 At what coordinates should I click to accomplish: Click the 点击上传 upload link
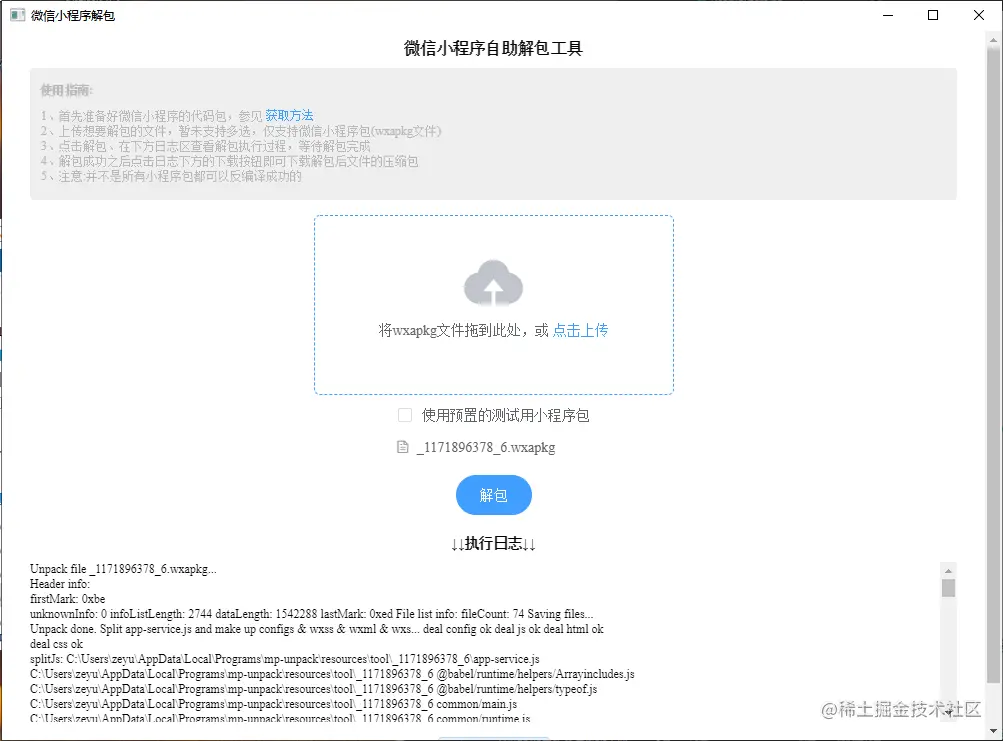(x=580, y=330)
